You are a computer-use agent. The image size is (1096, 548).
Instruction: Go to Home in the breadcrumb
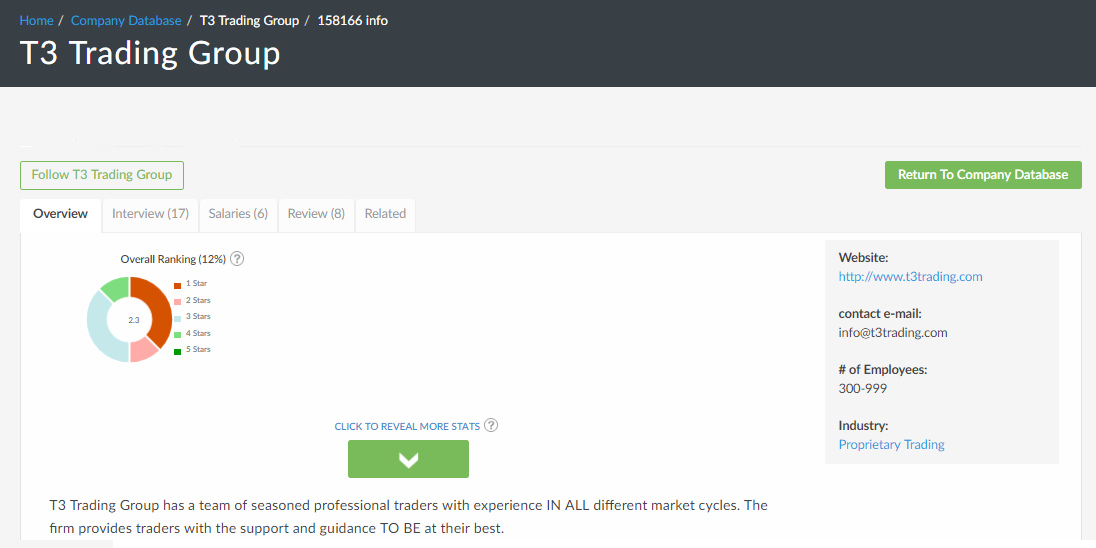tap(36, 20)
